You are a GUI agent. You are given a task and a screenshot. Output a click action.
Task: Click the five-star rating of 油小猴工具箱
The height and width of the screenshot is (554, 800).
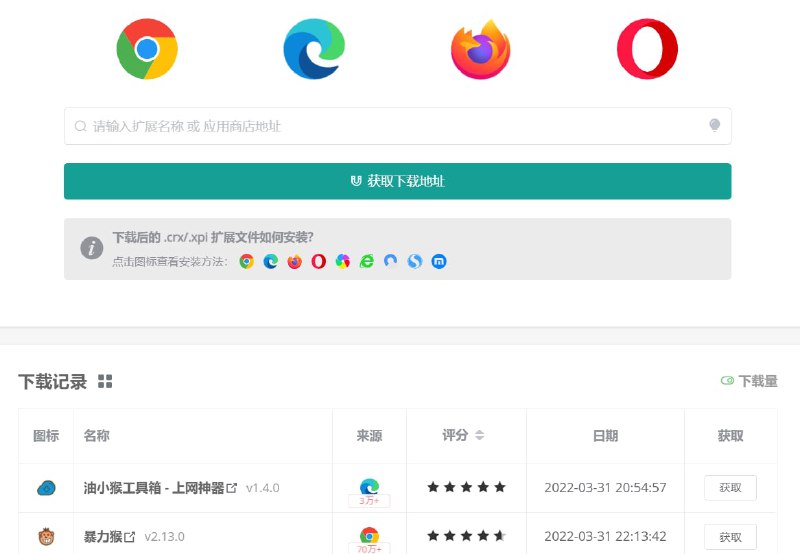pyautogui.click(x=466, y=487)
